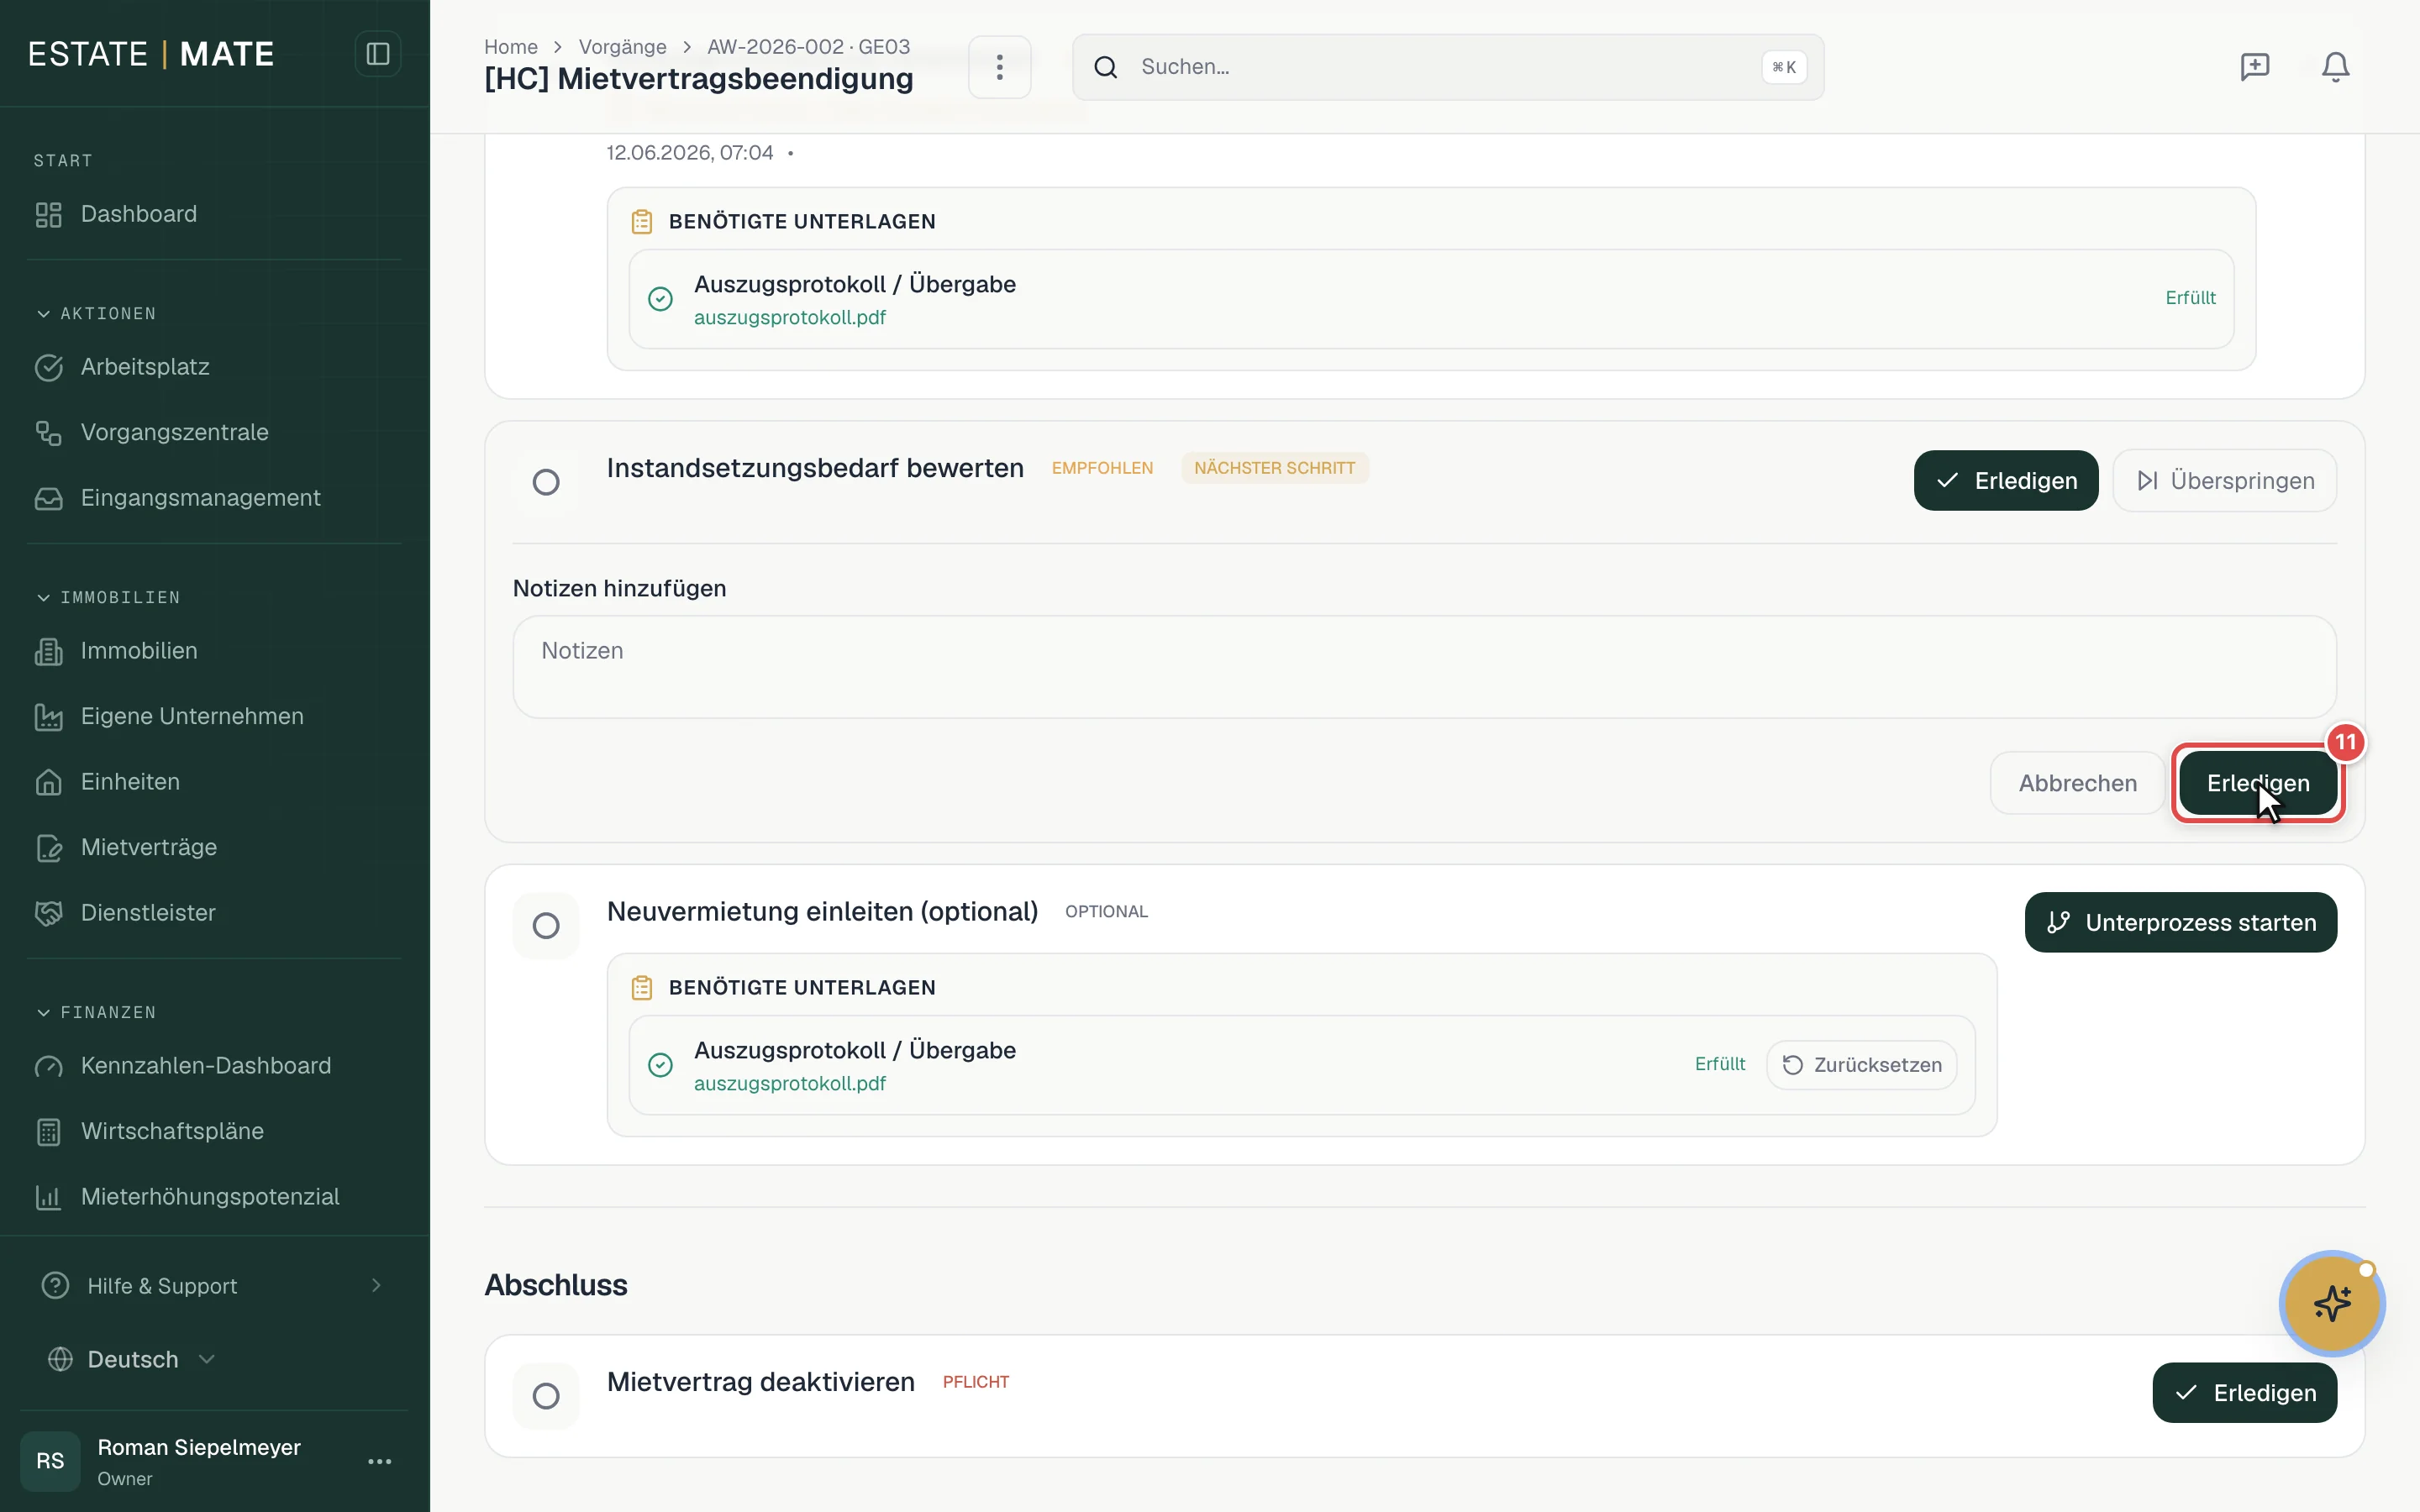
Task: Toggle the Neuvermietung einleiten step circle
Action: click(546, 925)
